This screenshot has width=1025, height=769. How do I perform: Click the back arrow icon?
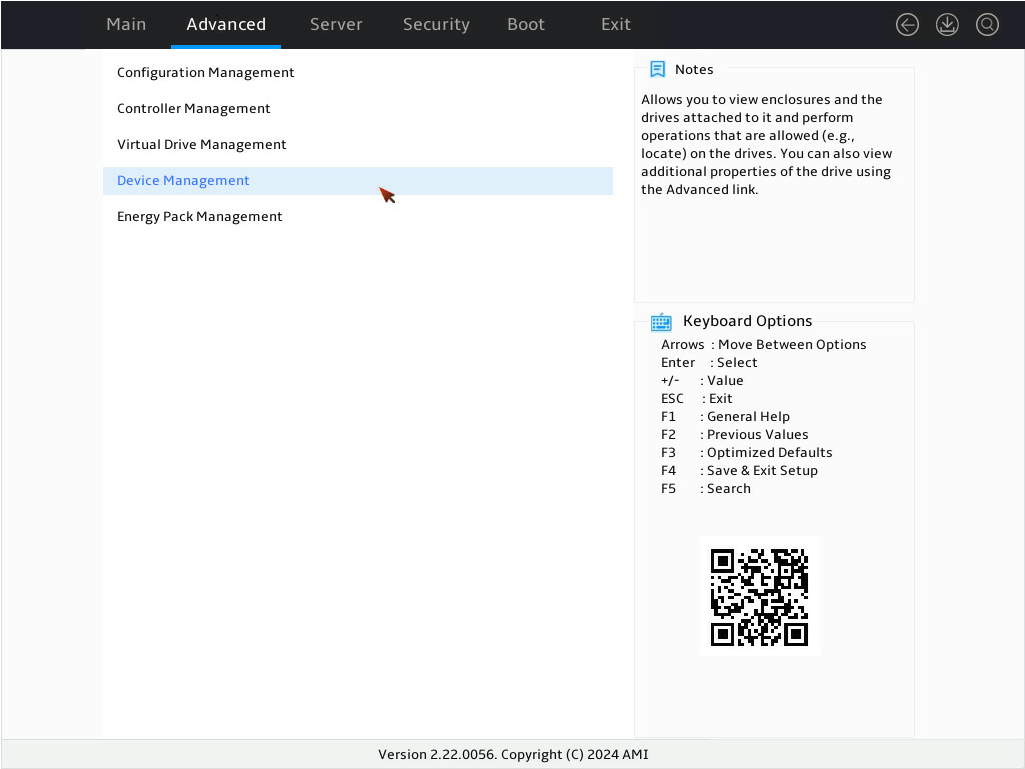907,25
